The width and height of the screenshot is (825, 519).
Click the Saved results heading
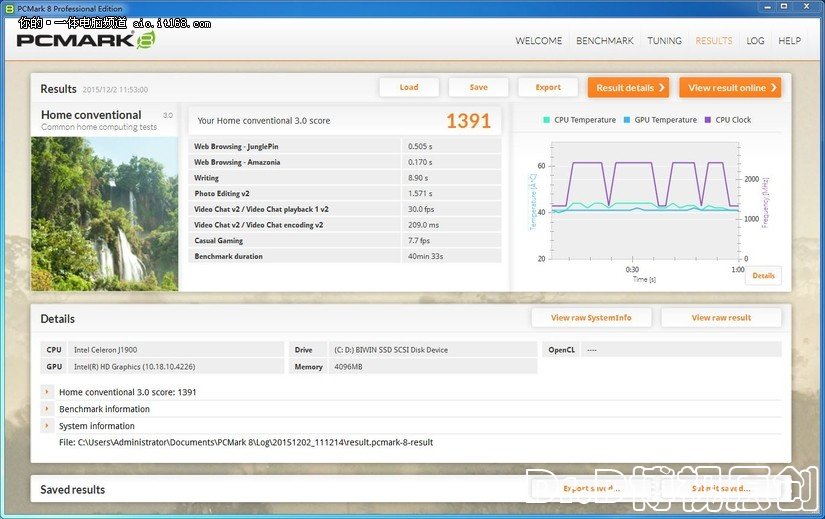73,490
